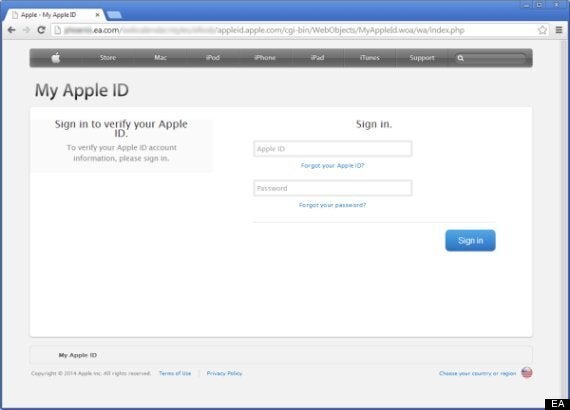Click Forgot your Apple ID link

[332, 166]
